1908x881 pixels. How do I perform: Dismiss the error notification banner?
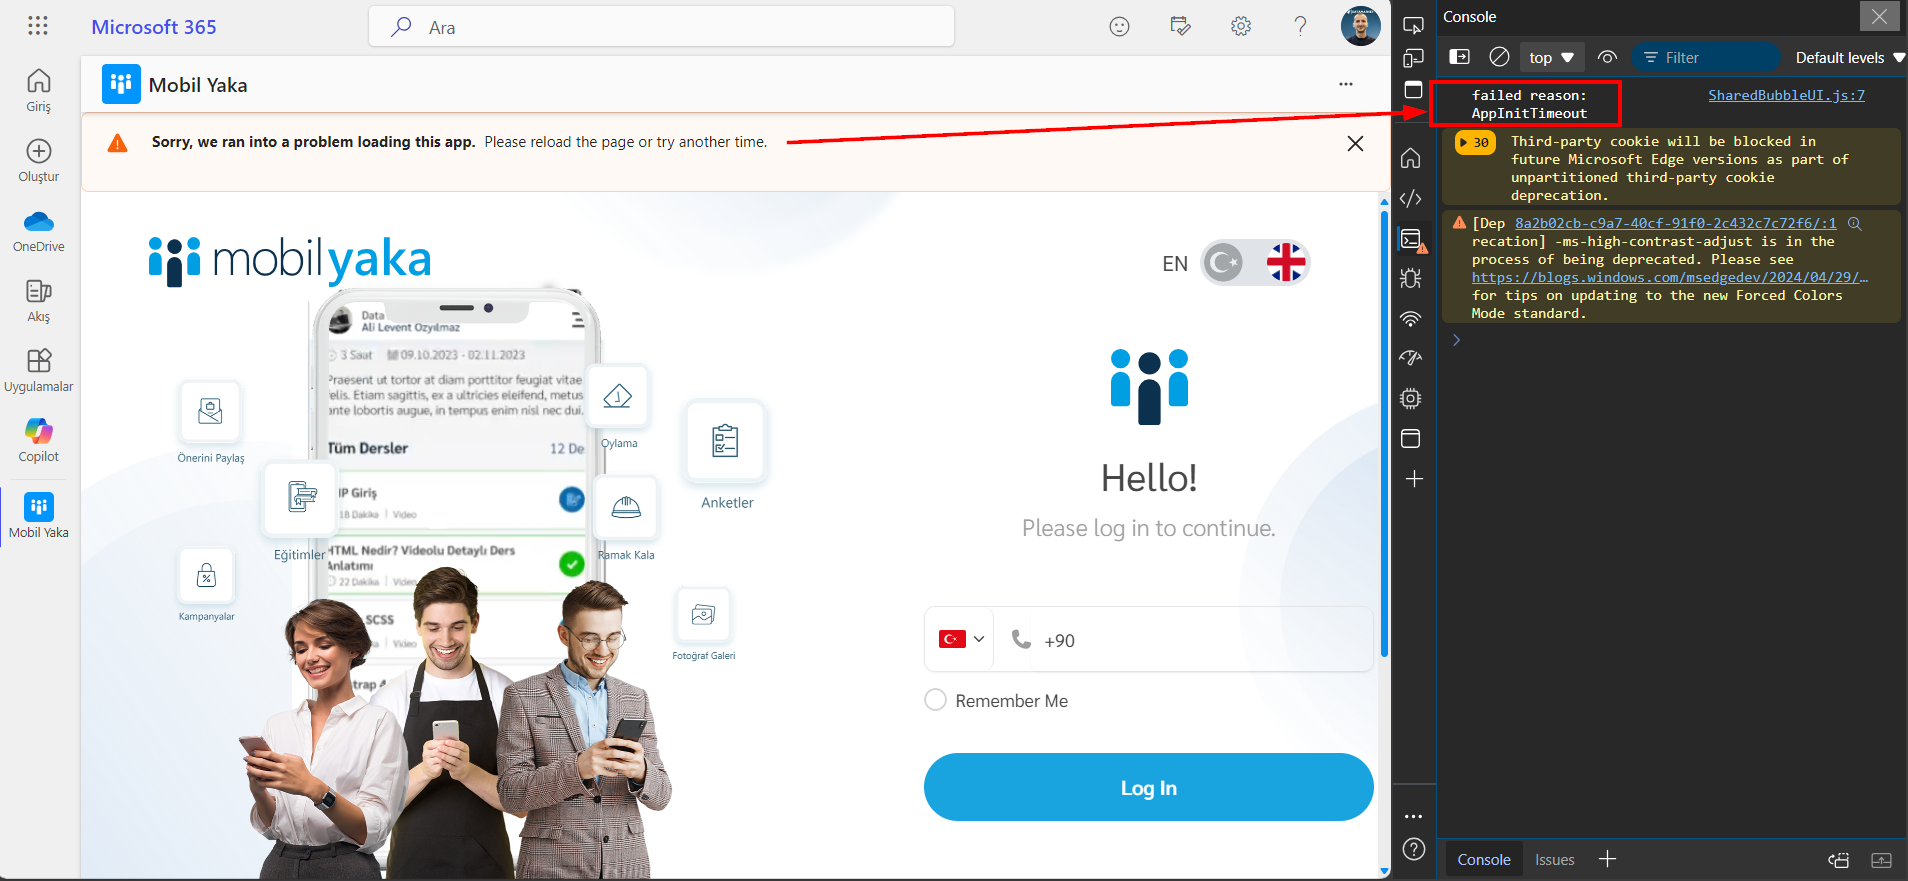1355,143
